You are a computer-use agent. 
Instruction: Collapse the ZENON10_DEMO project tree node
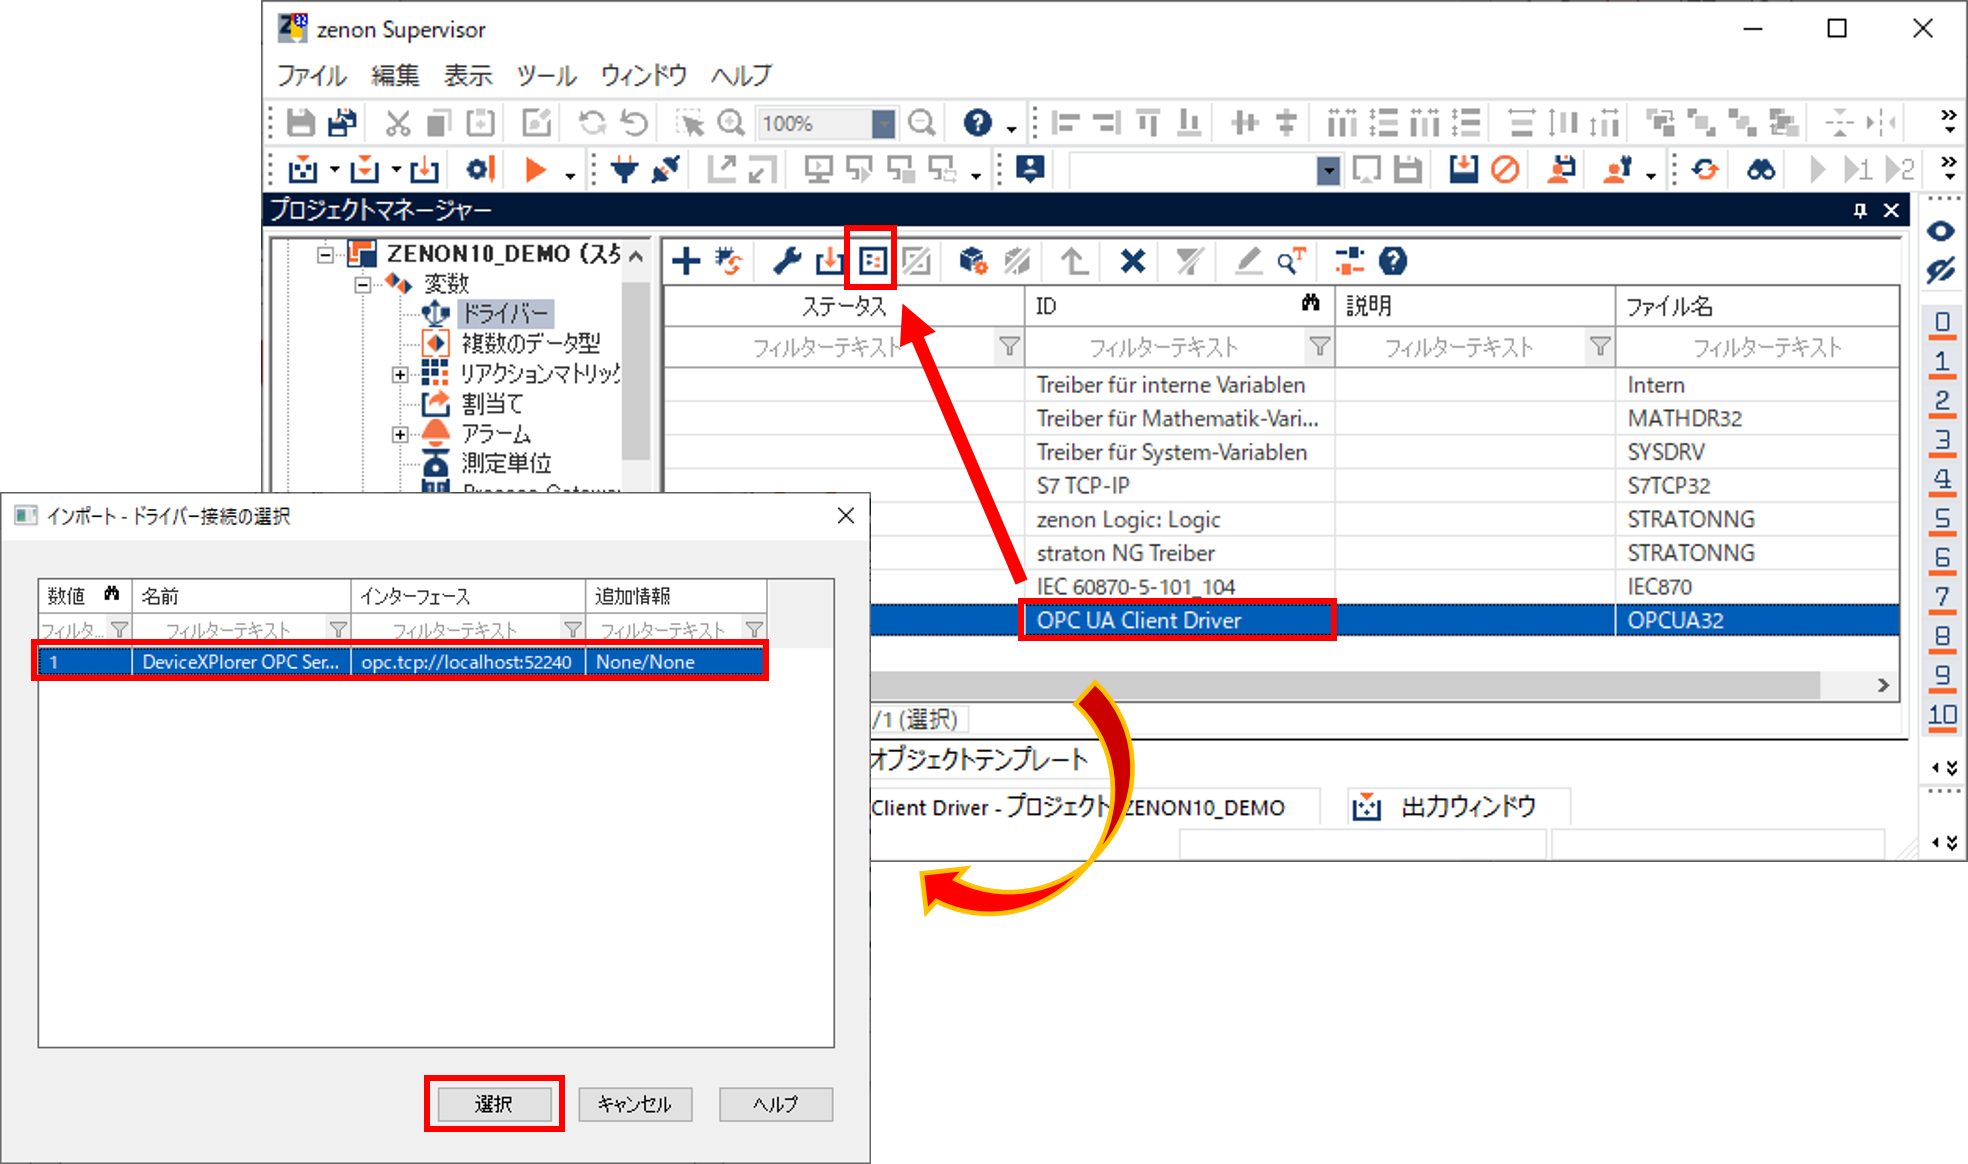pos(325,254)
